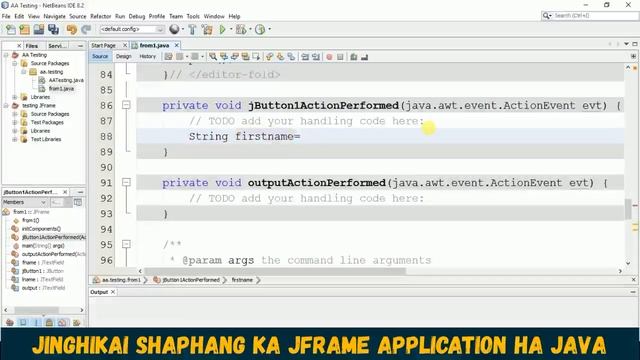Switch to the Start Page tab
This screenshot has width=640, height=360.
pos(104,45)
